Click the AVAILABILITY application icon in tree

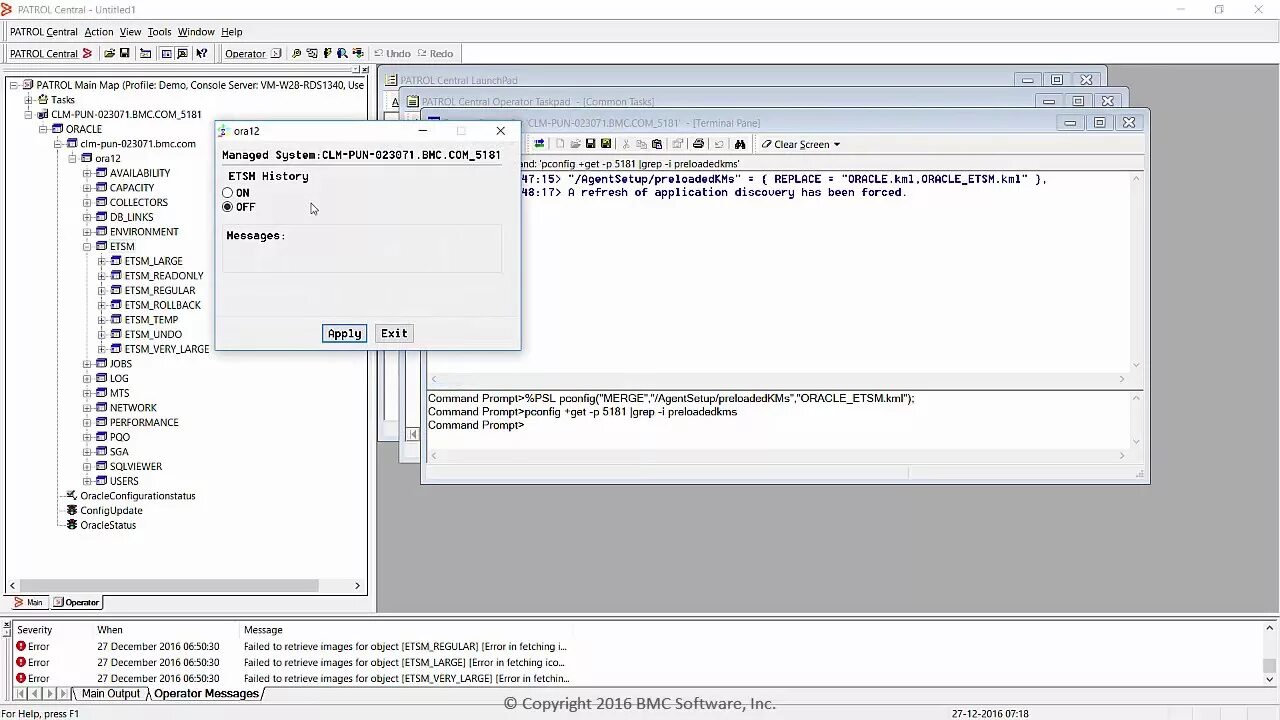[101, 173]
